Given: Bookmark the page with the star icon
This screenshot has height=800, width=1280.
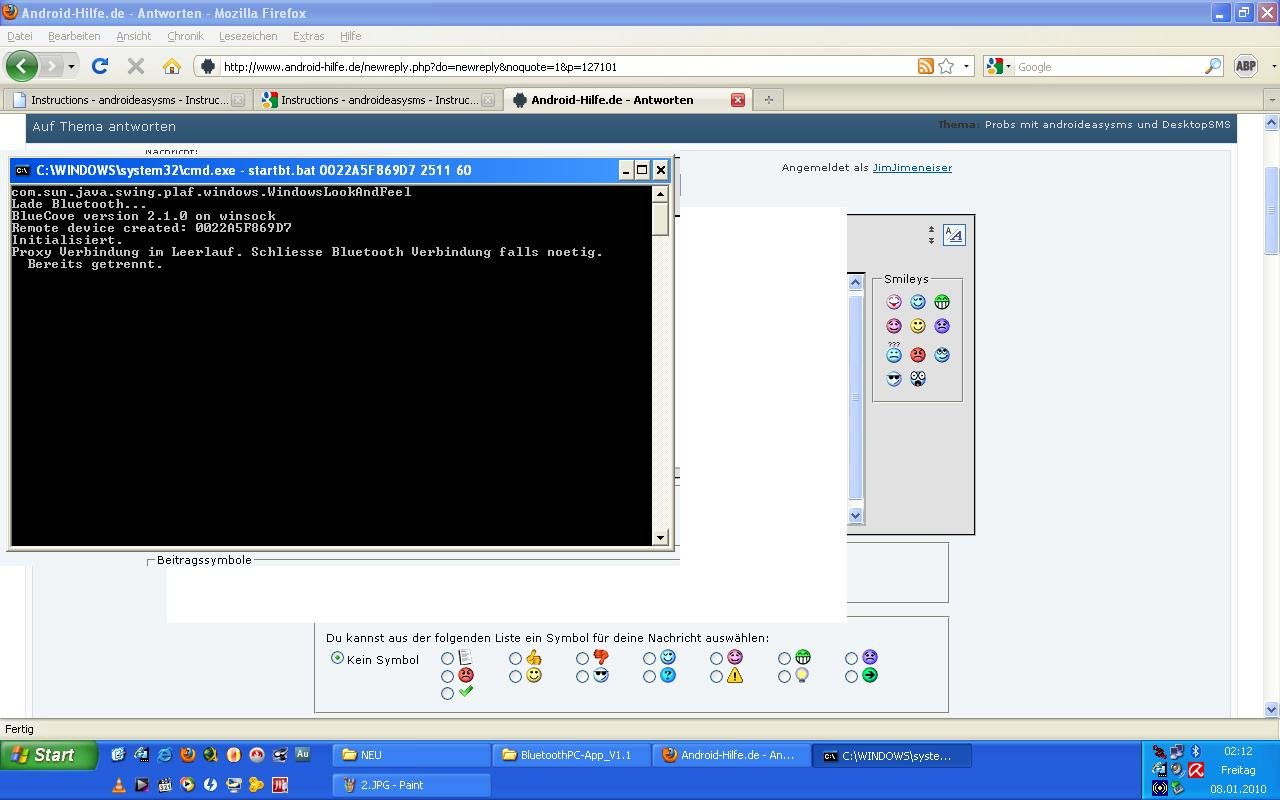Looking at the screenshot, I should pos(946,66).
